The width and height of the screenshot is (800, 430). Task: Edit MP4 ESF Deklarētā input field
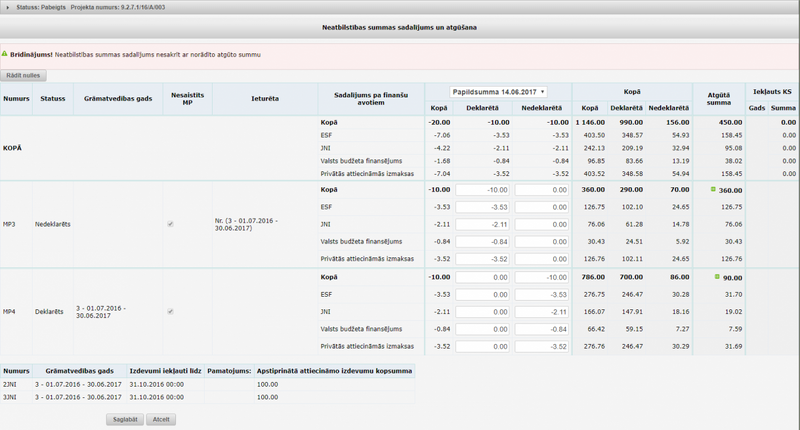coord(483,294)
